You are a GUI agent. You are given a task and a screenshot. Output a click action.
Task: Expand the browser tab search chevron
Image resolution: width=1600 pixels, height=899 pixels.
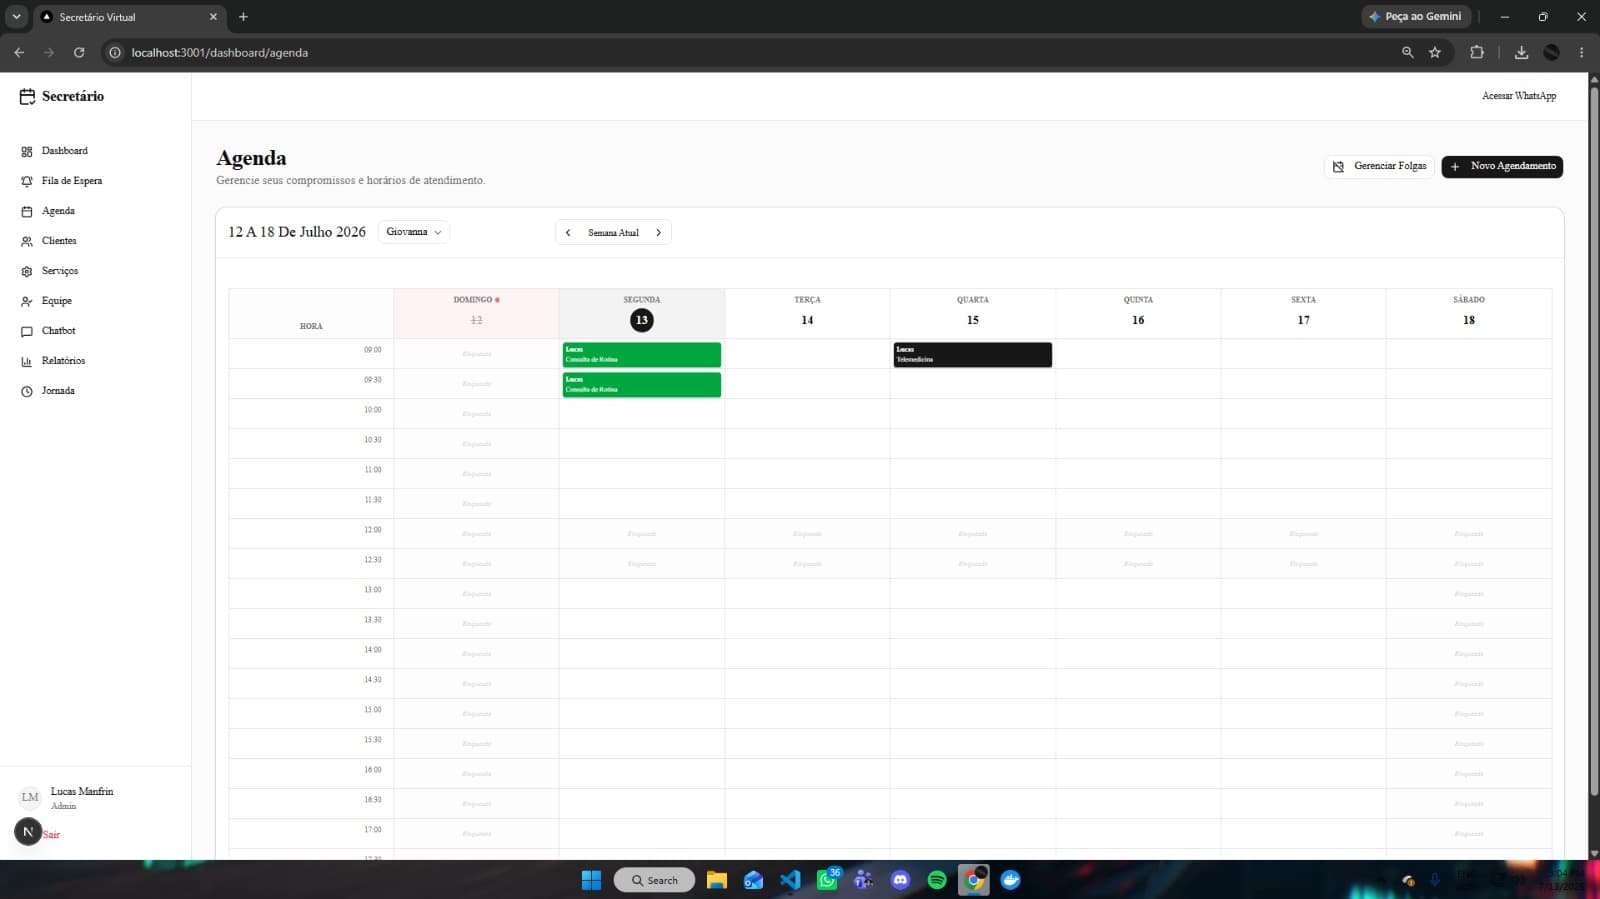[x=16, y=17]
